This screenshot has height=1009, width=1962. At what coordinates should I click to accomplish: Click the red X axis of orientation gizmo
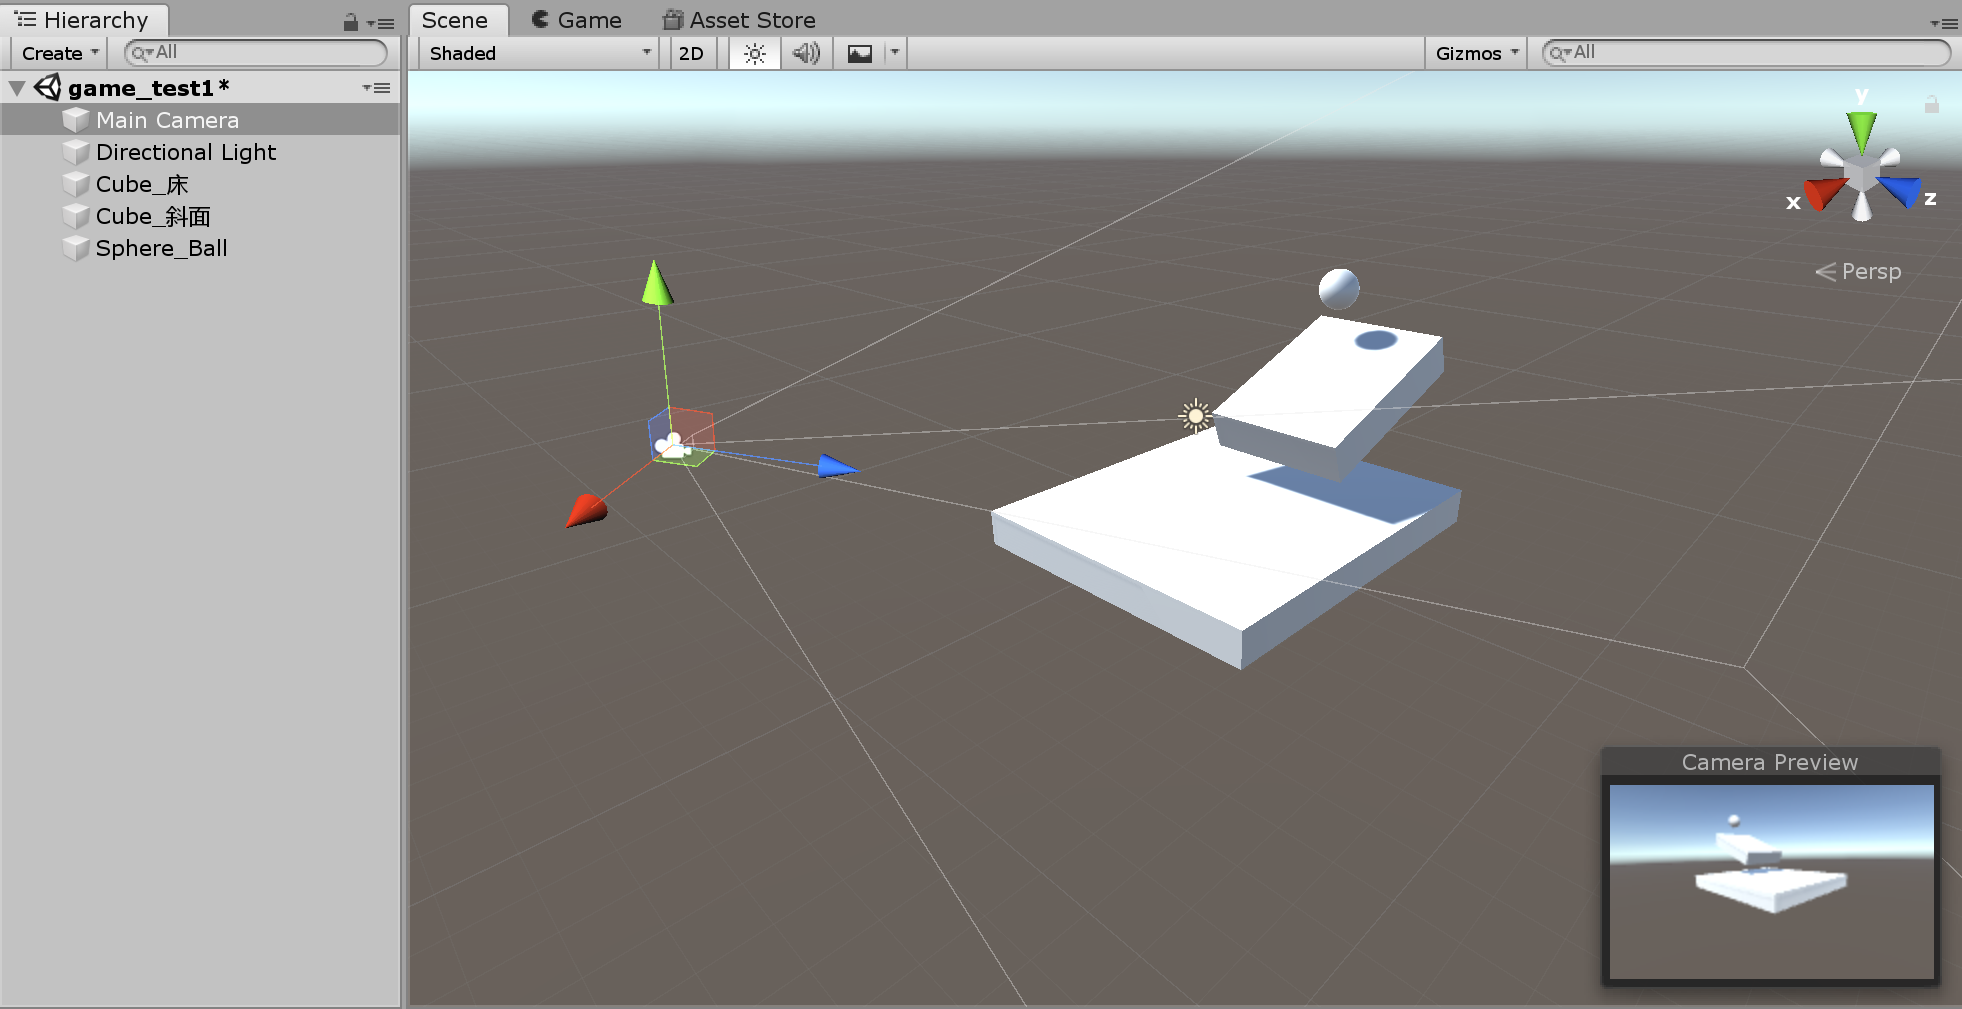pyautogui.click(x=1823, y=193)
